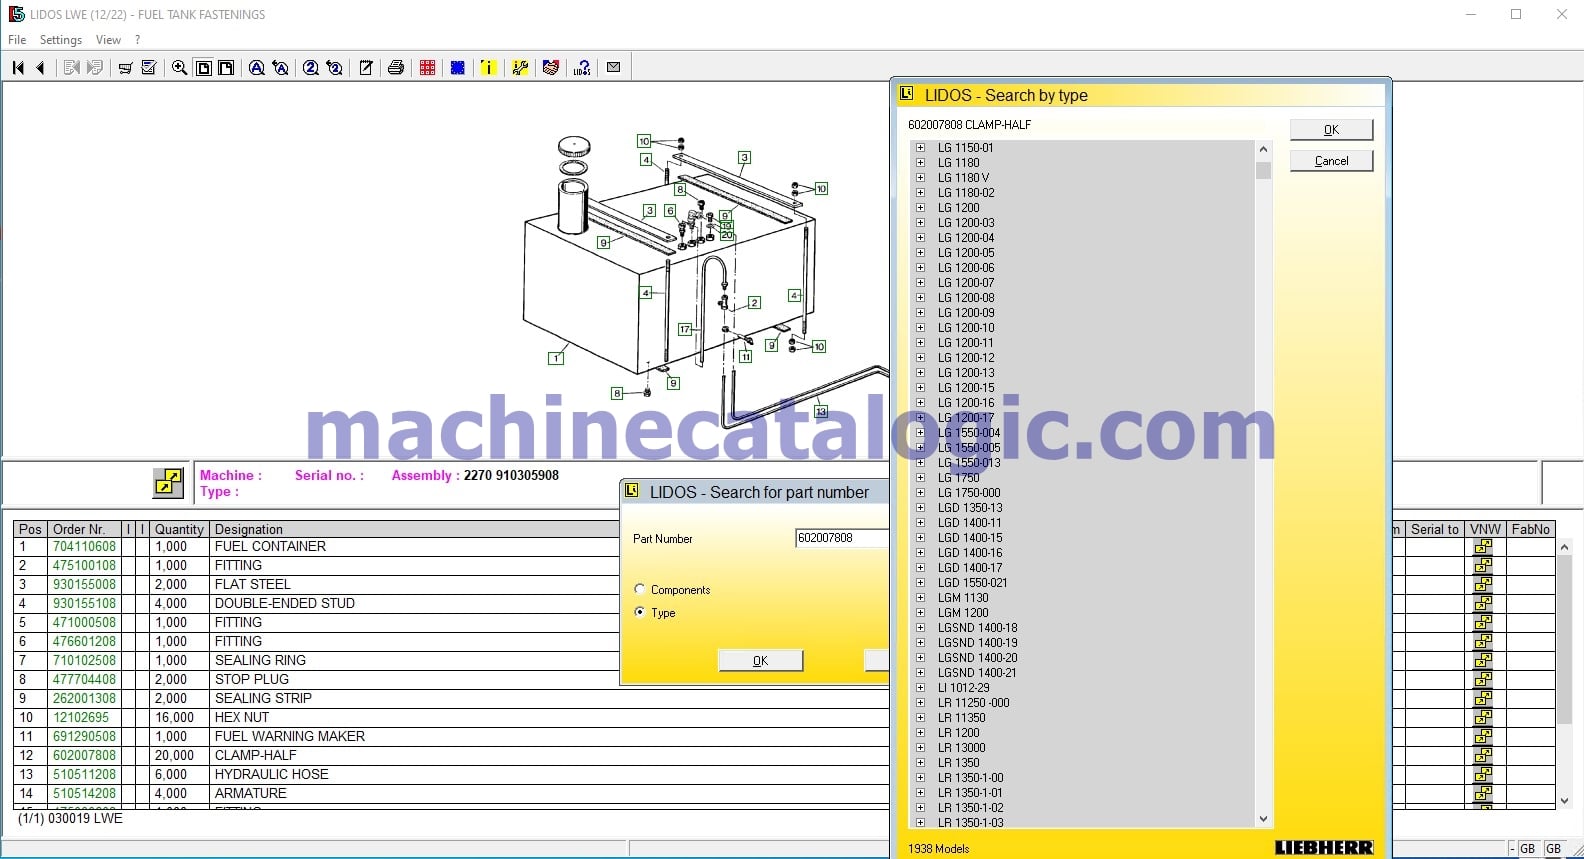Expand the LG 1200-05 tree node
This screenshot has width=1584, height=859.
tap(920, 253)
